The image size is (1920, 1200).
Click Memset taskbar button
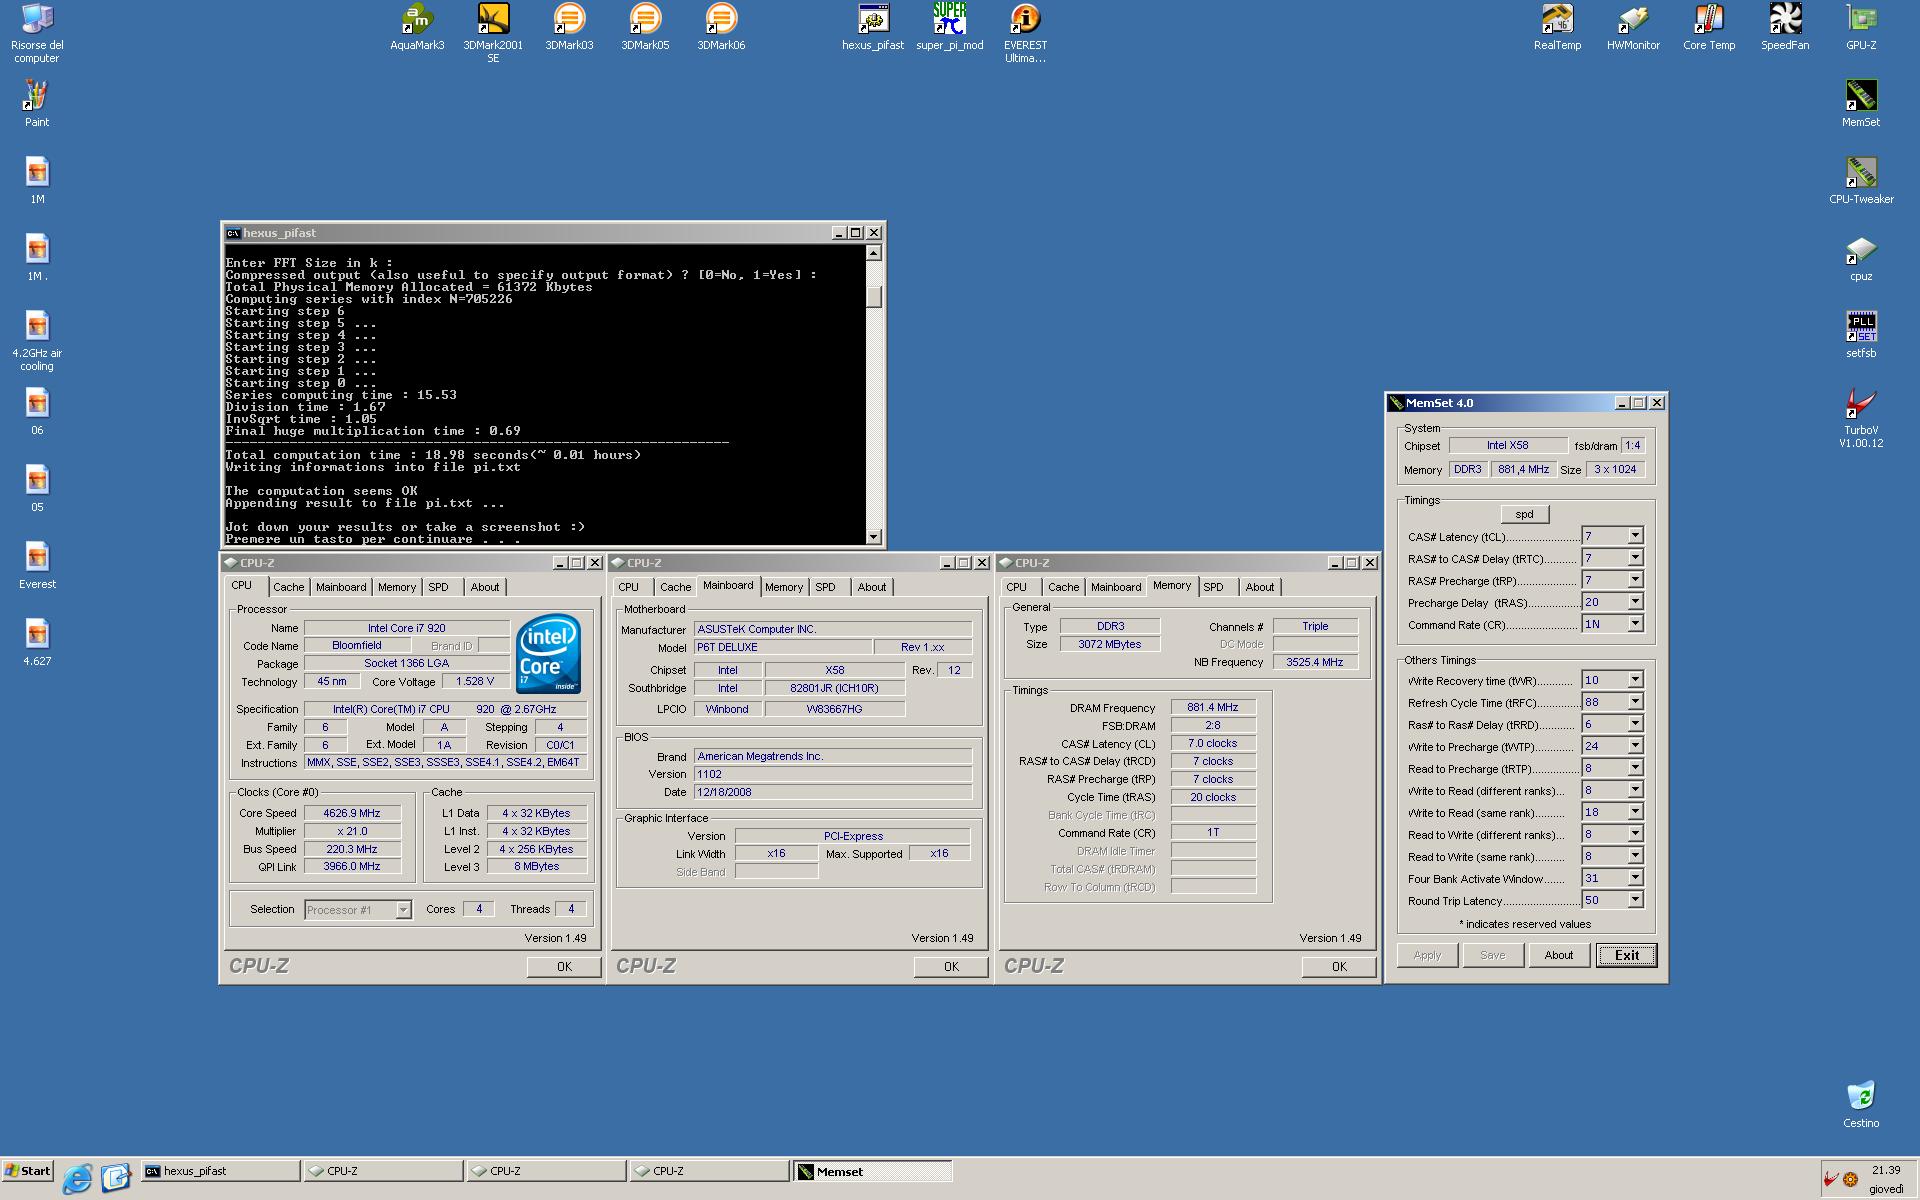[x=872, y=1171]
